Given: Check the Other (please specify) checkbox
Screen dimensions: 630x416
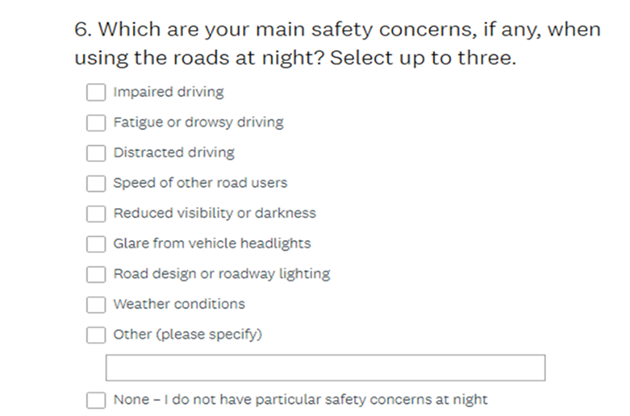Looking at the screenshot, I should point(95,334).
